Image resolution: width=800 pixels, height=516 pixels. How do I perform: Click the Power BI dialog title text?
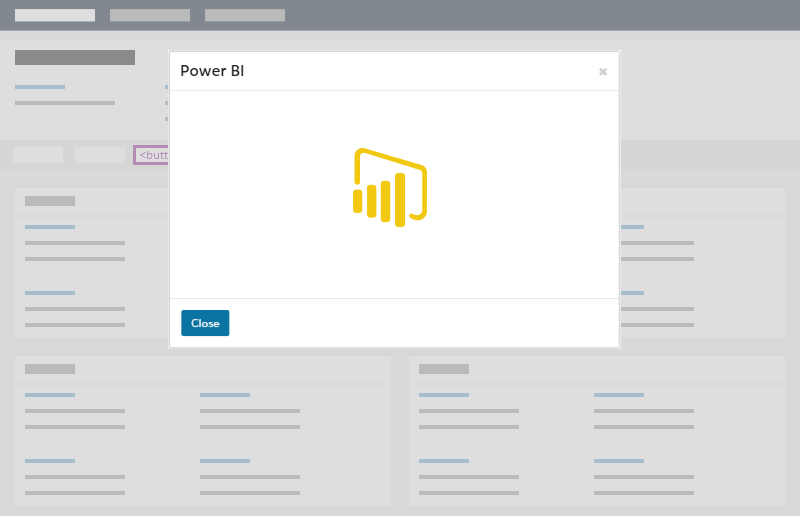pyautogui.click(x=212, y=71)
